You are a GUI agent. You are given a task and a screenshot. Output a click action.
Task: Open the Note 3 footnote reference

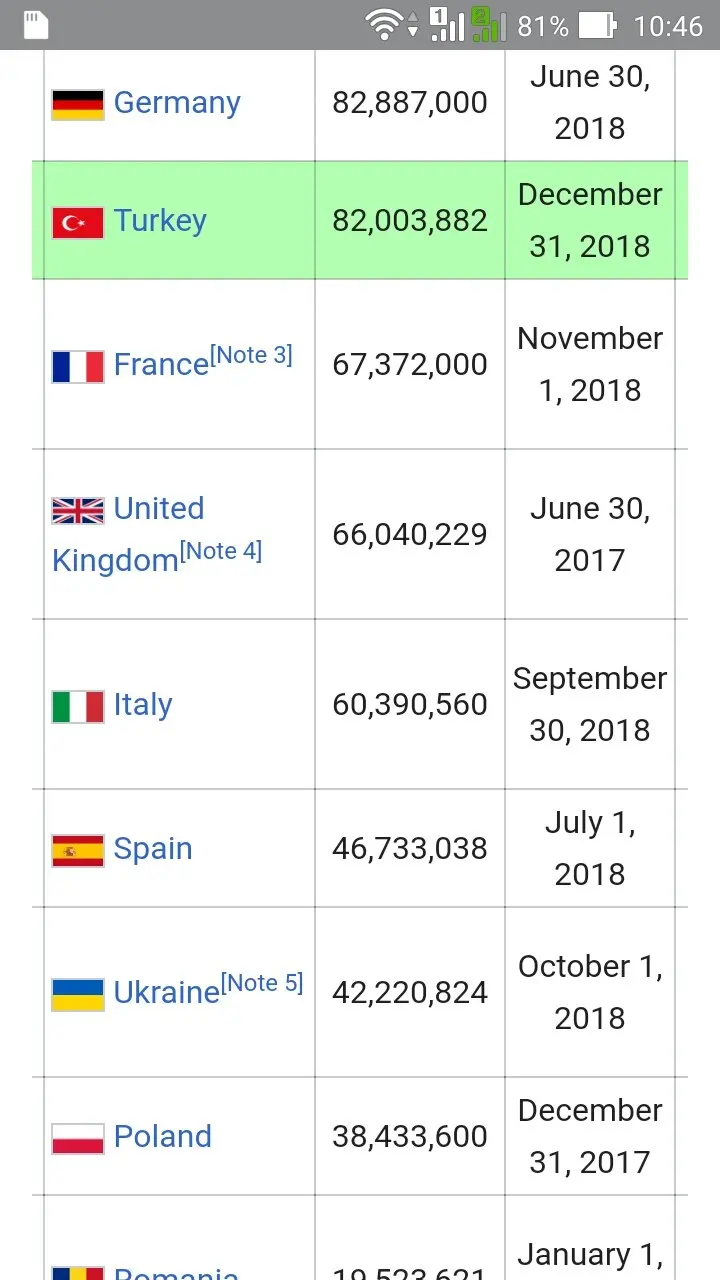tap(251, 355)
